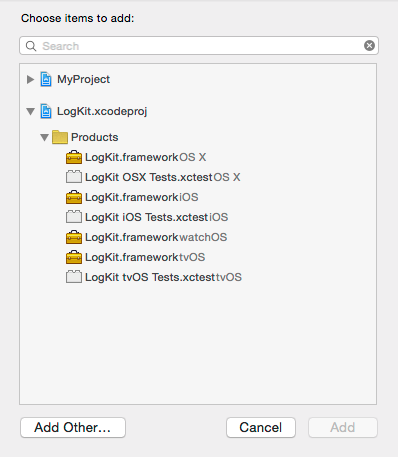
Task: Click the LogKit.xcodeproj project file icon
Action: pyautogui.click(x=46, y=111)
